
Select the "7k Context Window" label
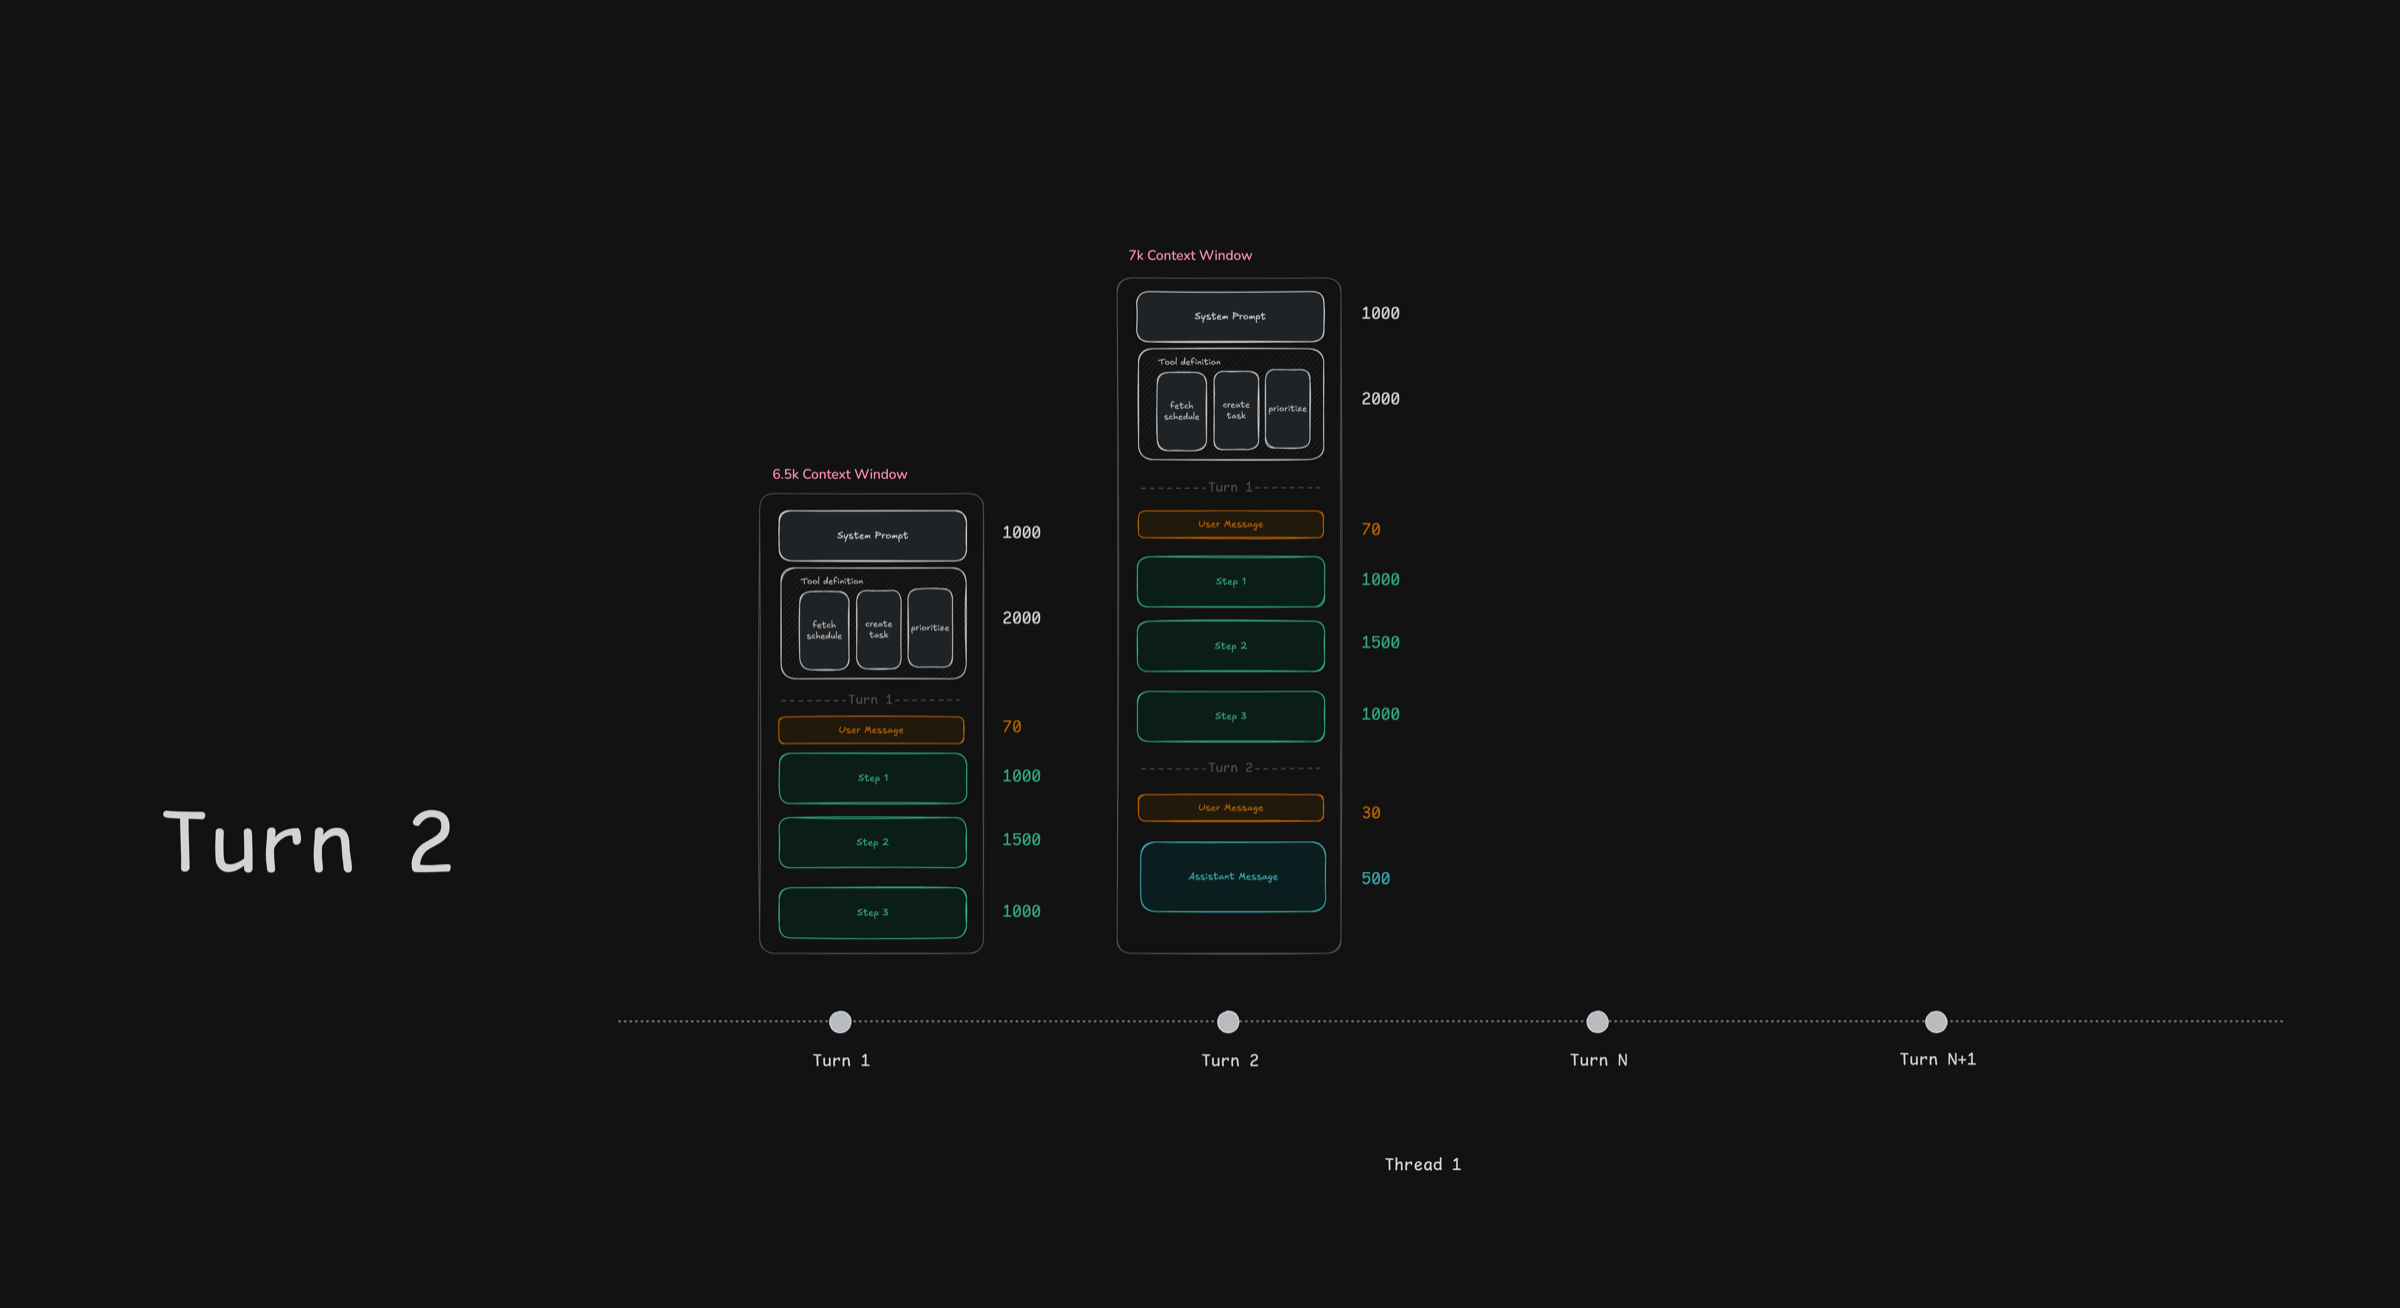click(x=1190, y=255)
